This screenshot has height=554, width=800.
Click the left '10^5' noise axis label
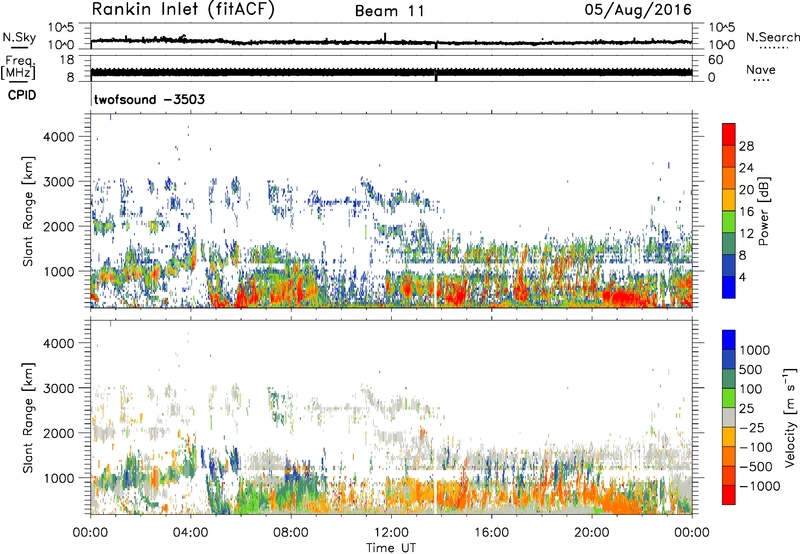pos(61,28)
